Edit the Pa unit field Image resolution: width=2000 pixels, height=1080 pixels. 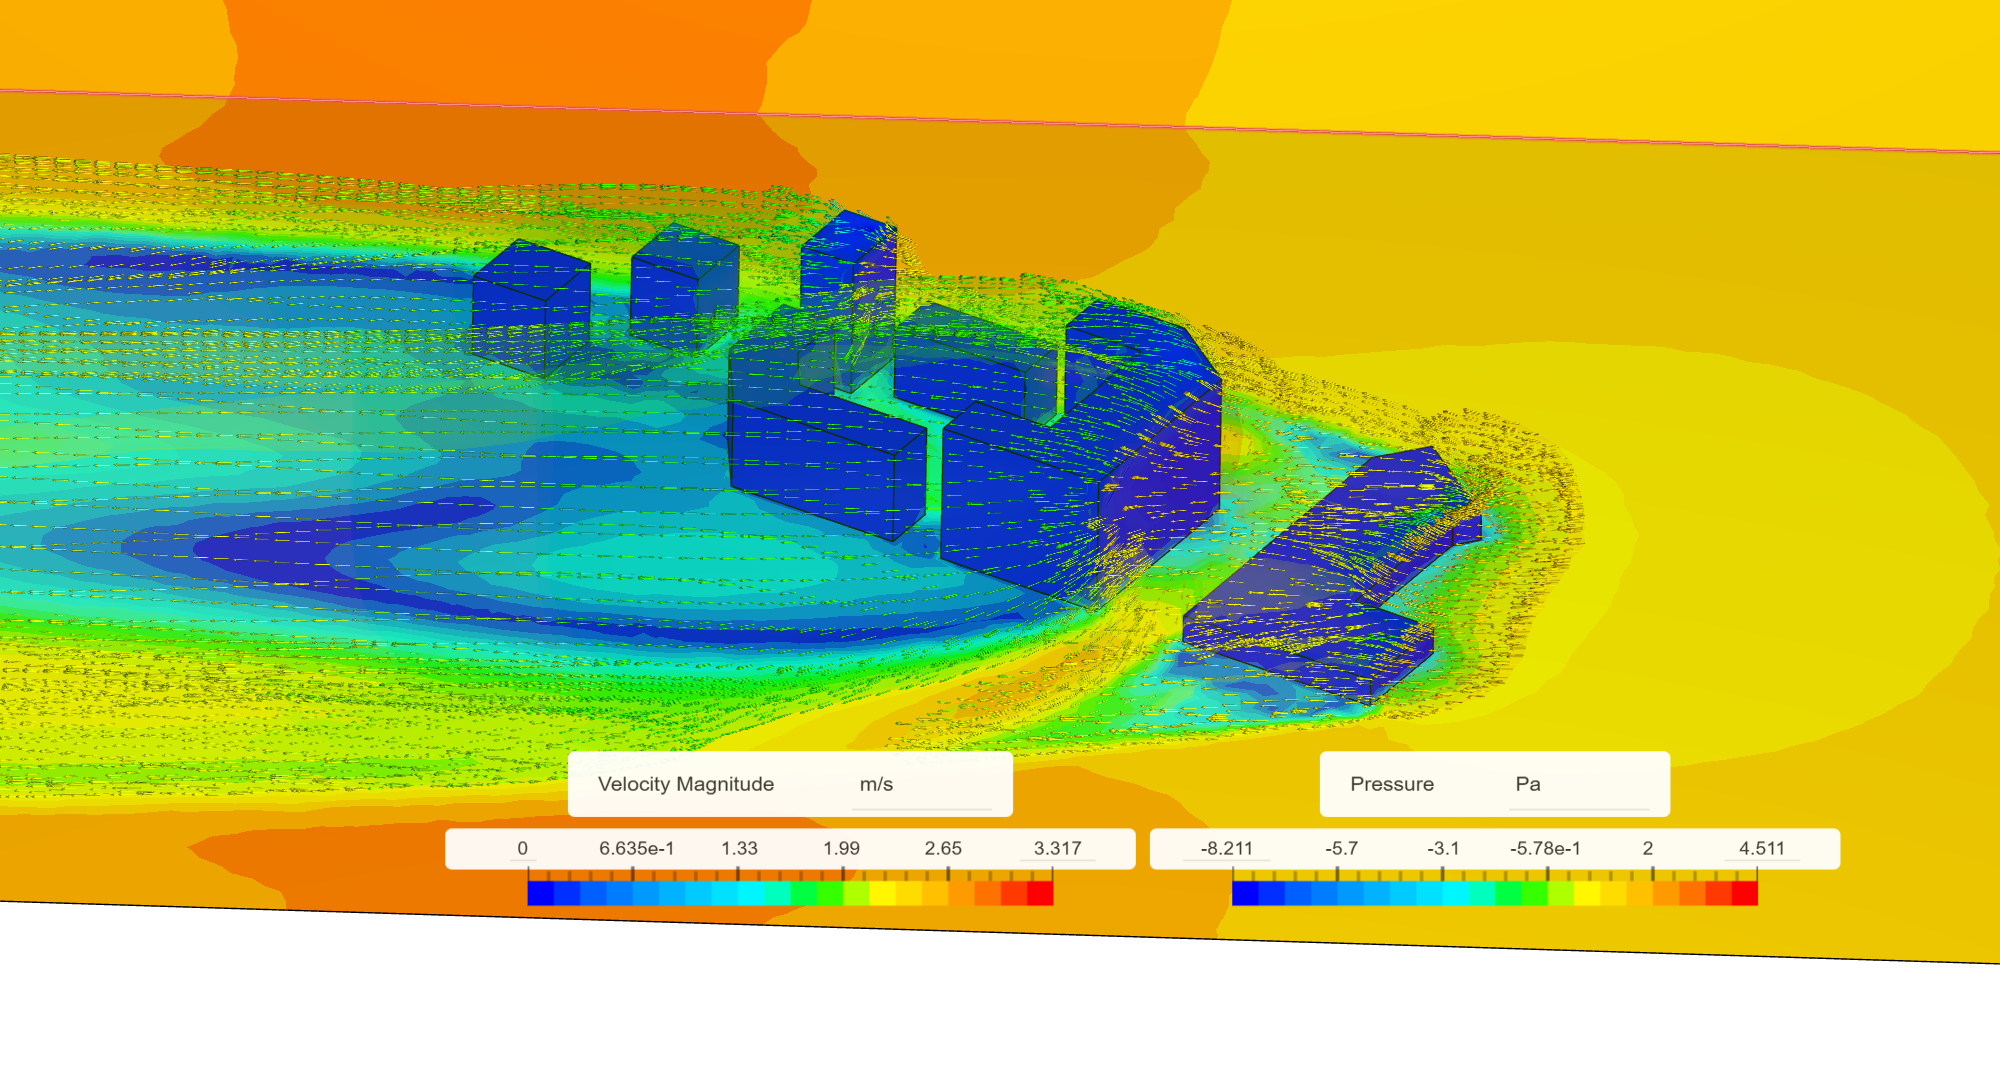click(1527, 784)
